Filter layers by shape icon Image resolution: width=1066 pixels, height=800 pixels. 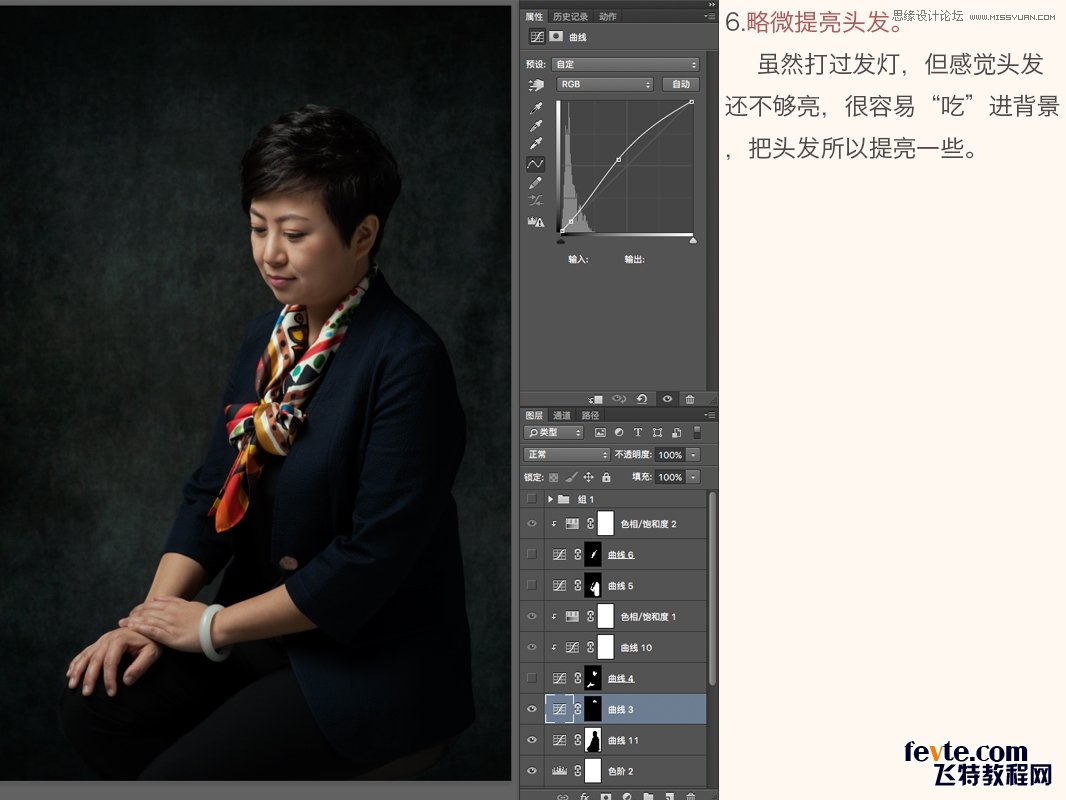[657, 432]
